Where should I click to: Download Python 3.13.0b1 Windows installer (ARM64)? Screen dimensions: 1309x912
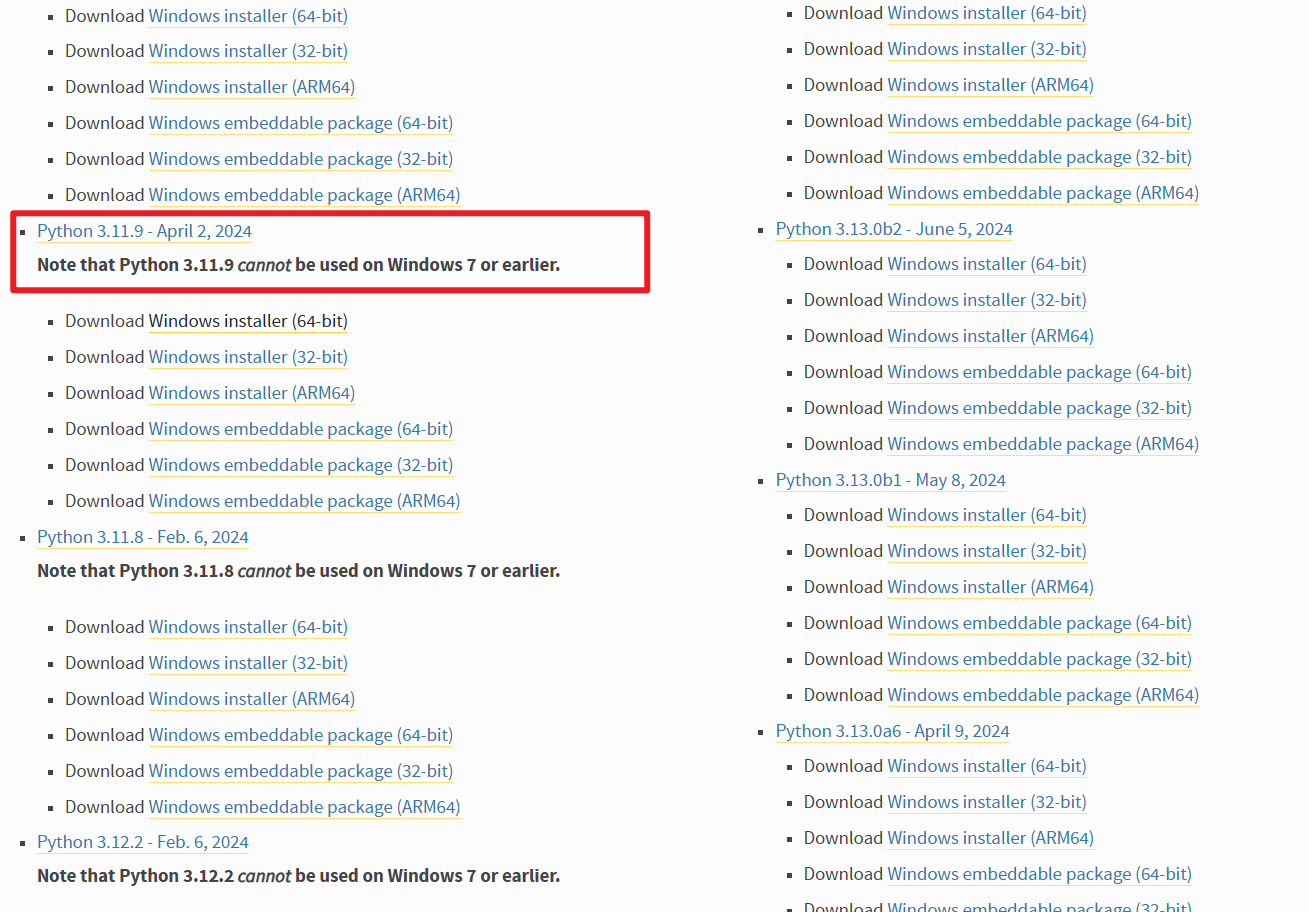tap(991, 587)
